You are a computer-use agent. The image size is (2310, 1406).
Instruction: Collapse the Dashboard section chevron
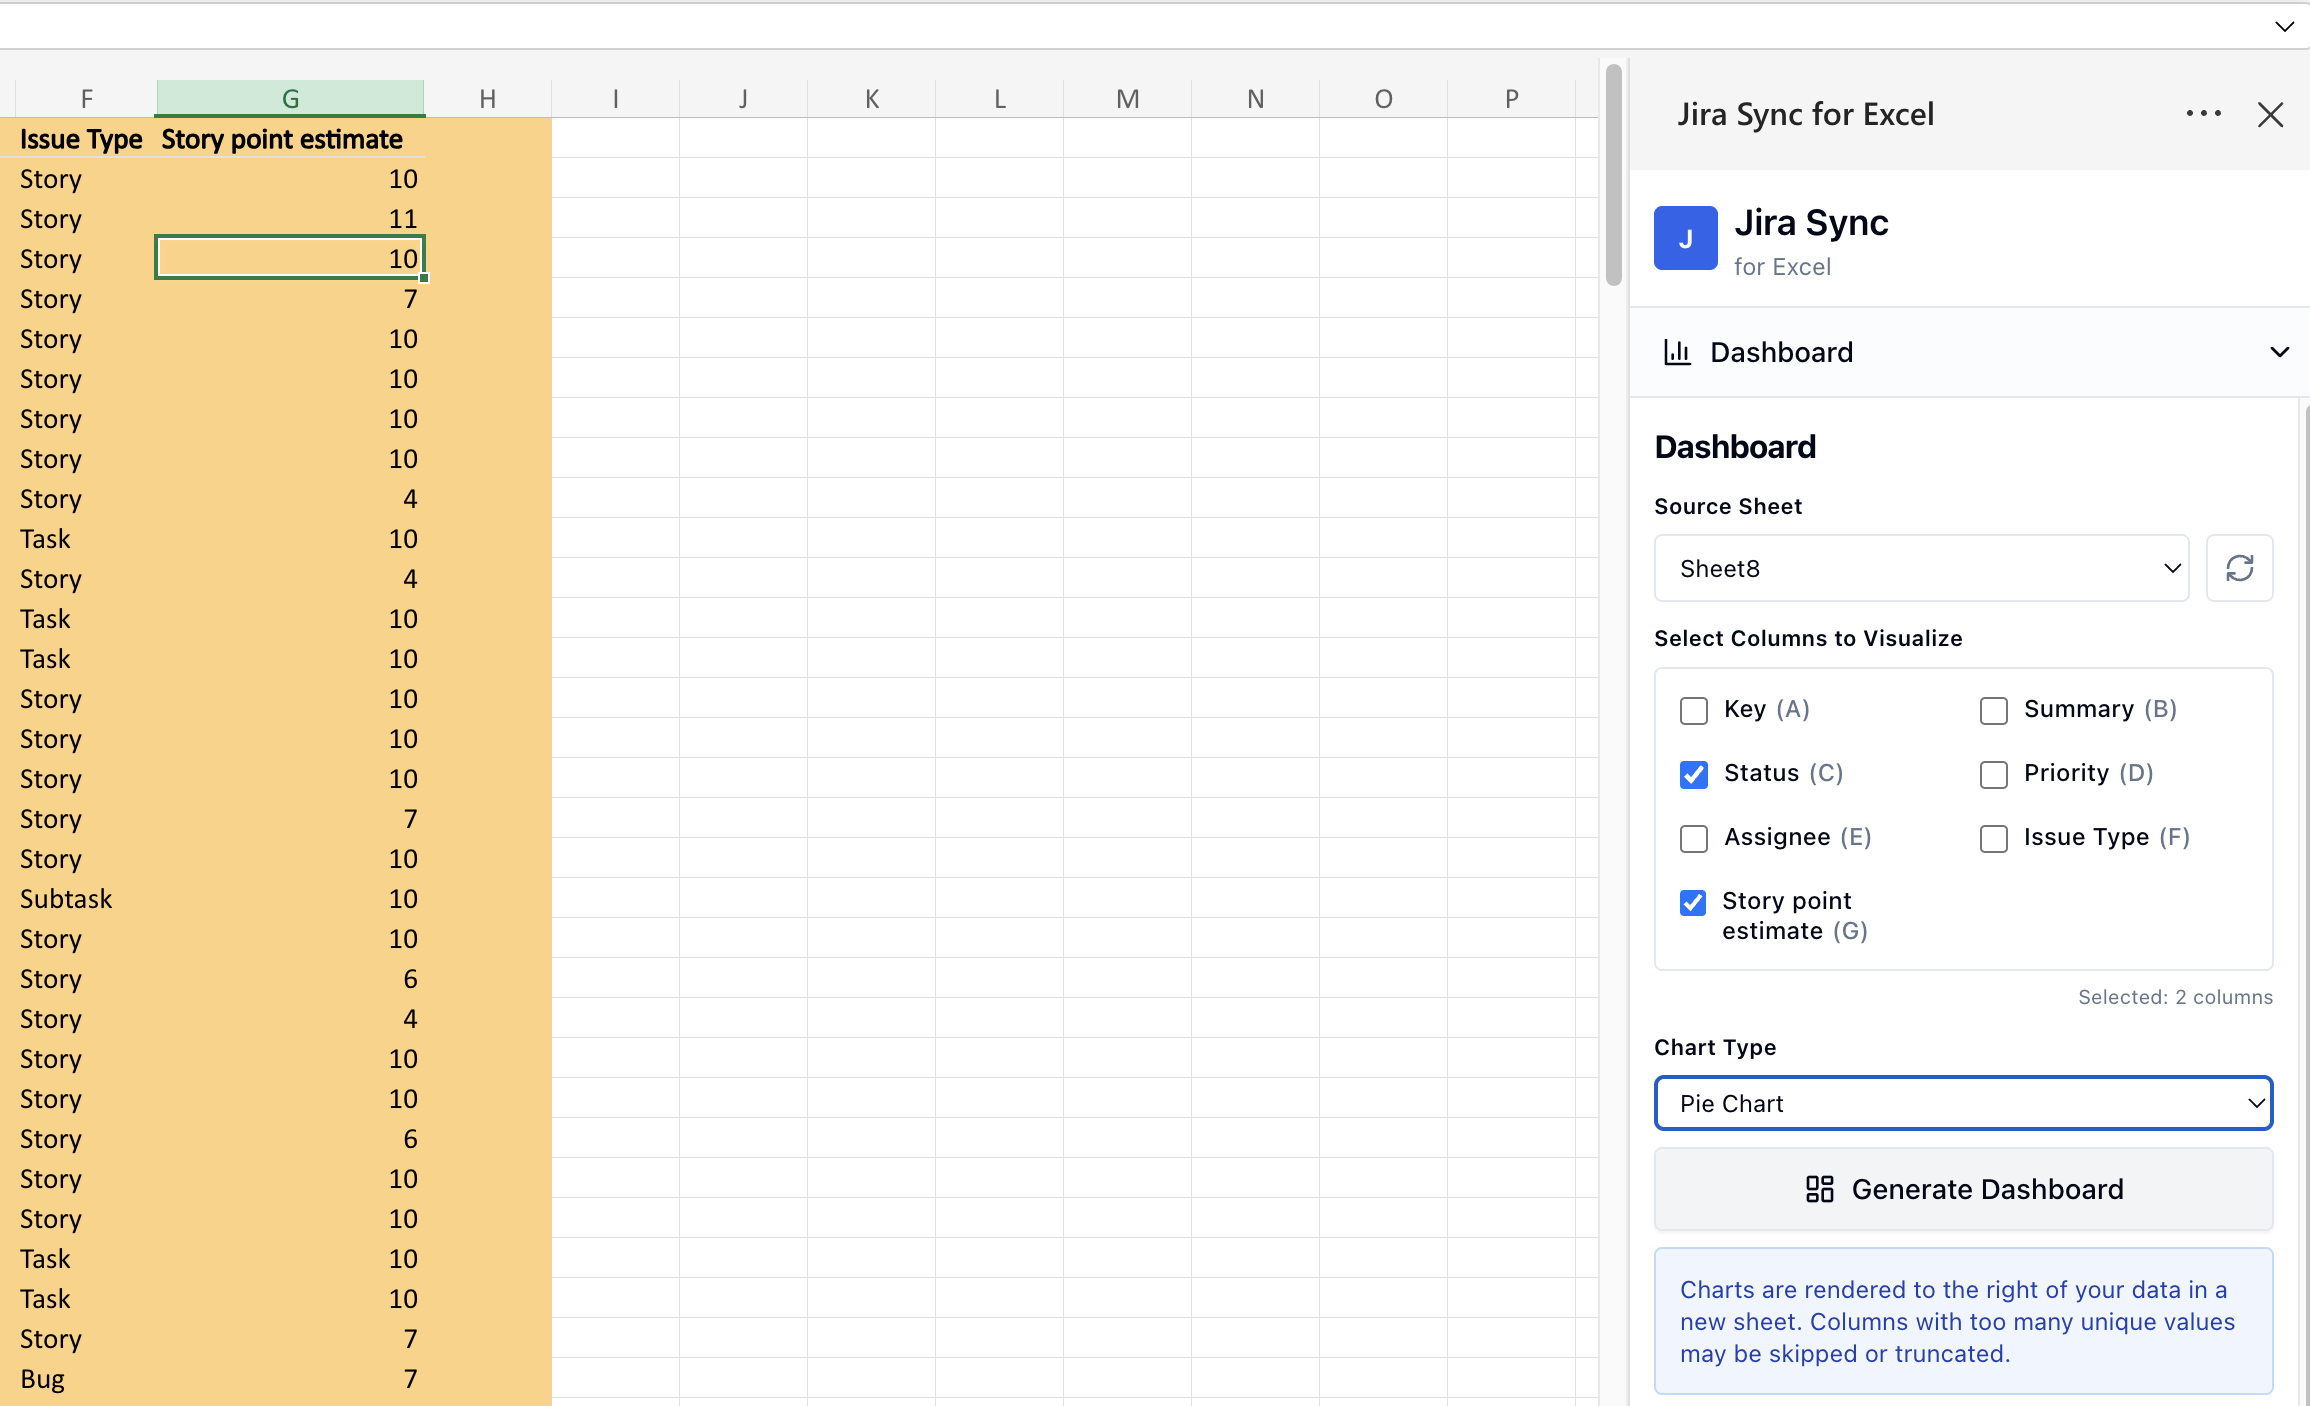pos(2279,352)
